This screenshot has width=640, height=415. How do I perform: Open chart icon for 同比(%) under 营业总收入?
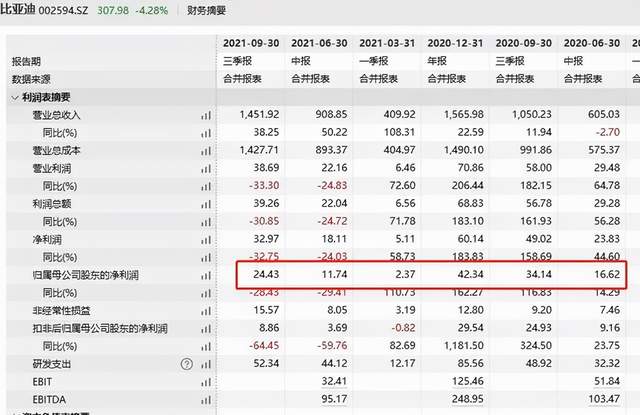pos(206,133)
